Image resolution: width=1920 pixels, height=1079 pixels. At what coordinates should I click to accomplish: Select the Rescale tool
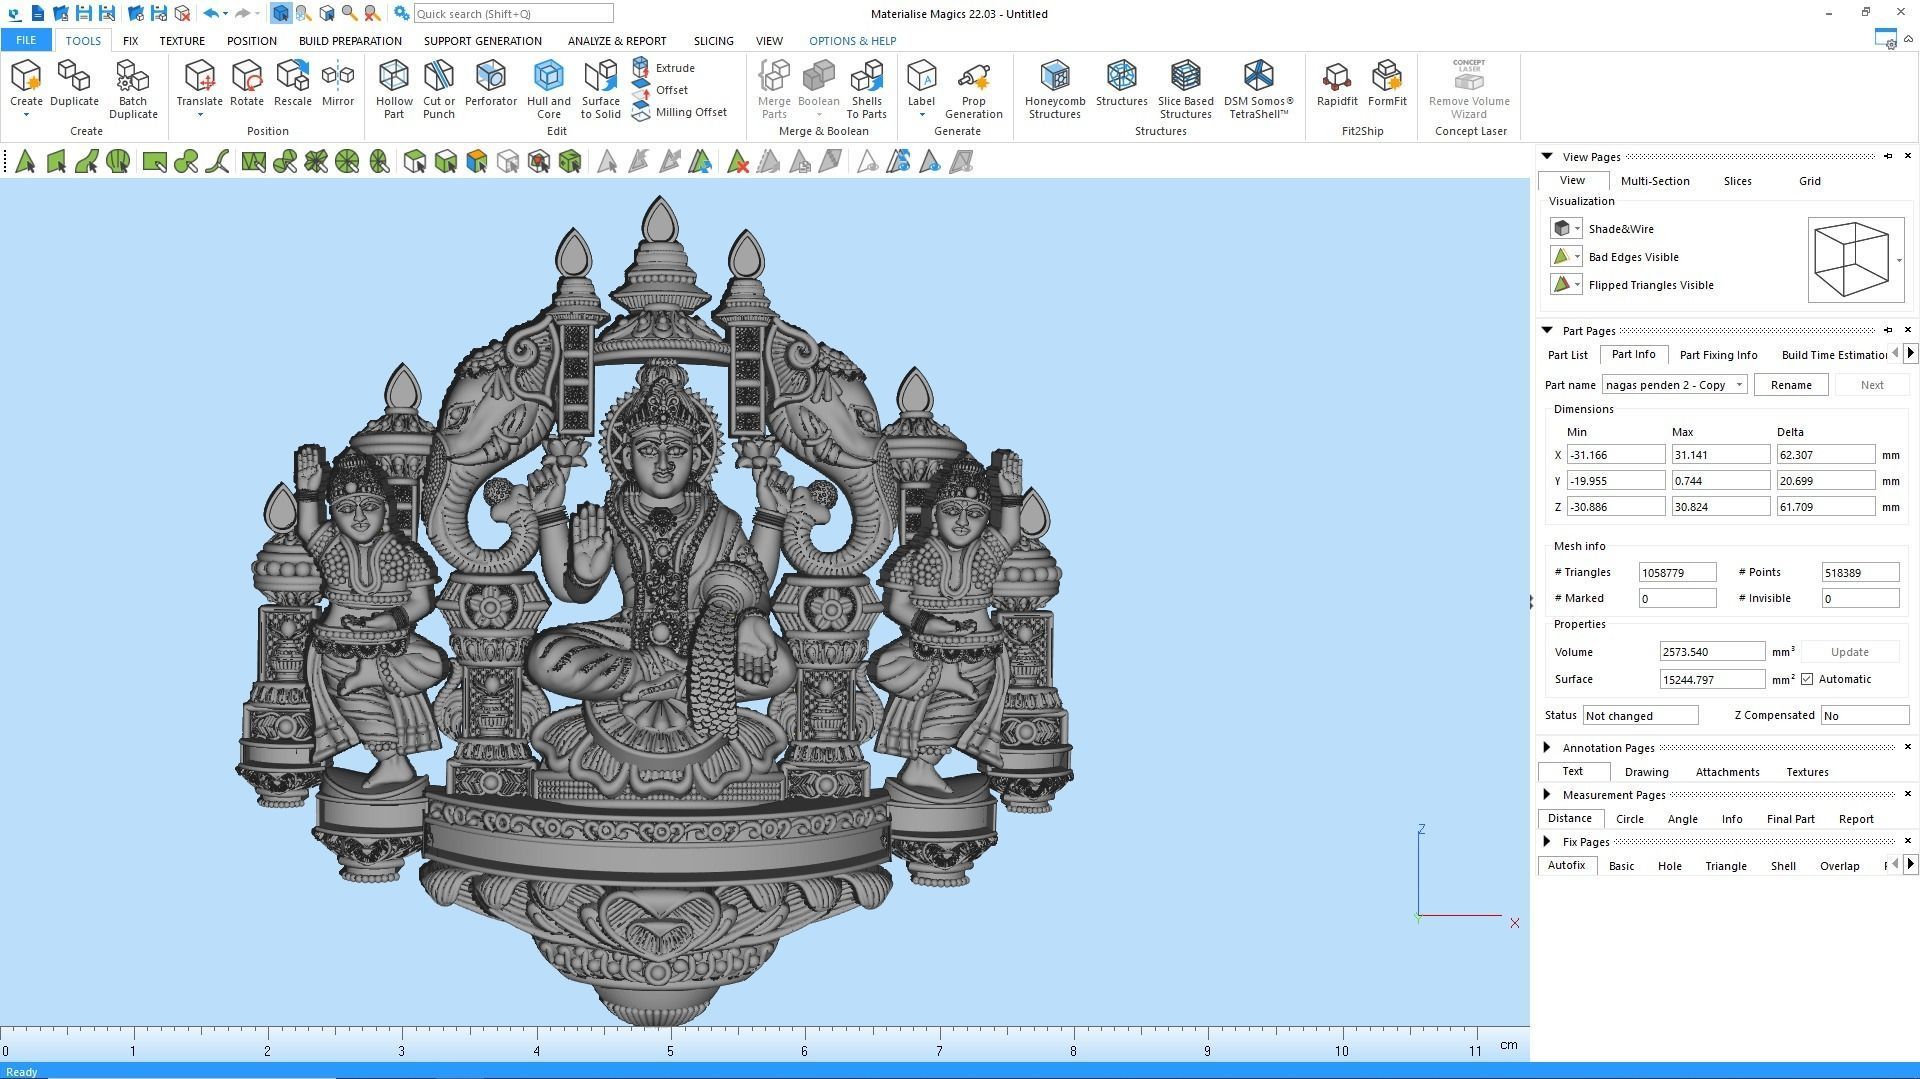292,84
